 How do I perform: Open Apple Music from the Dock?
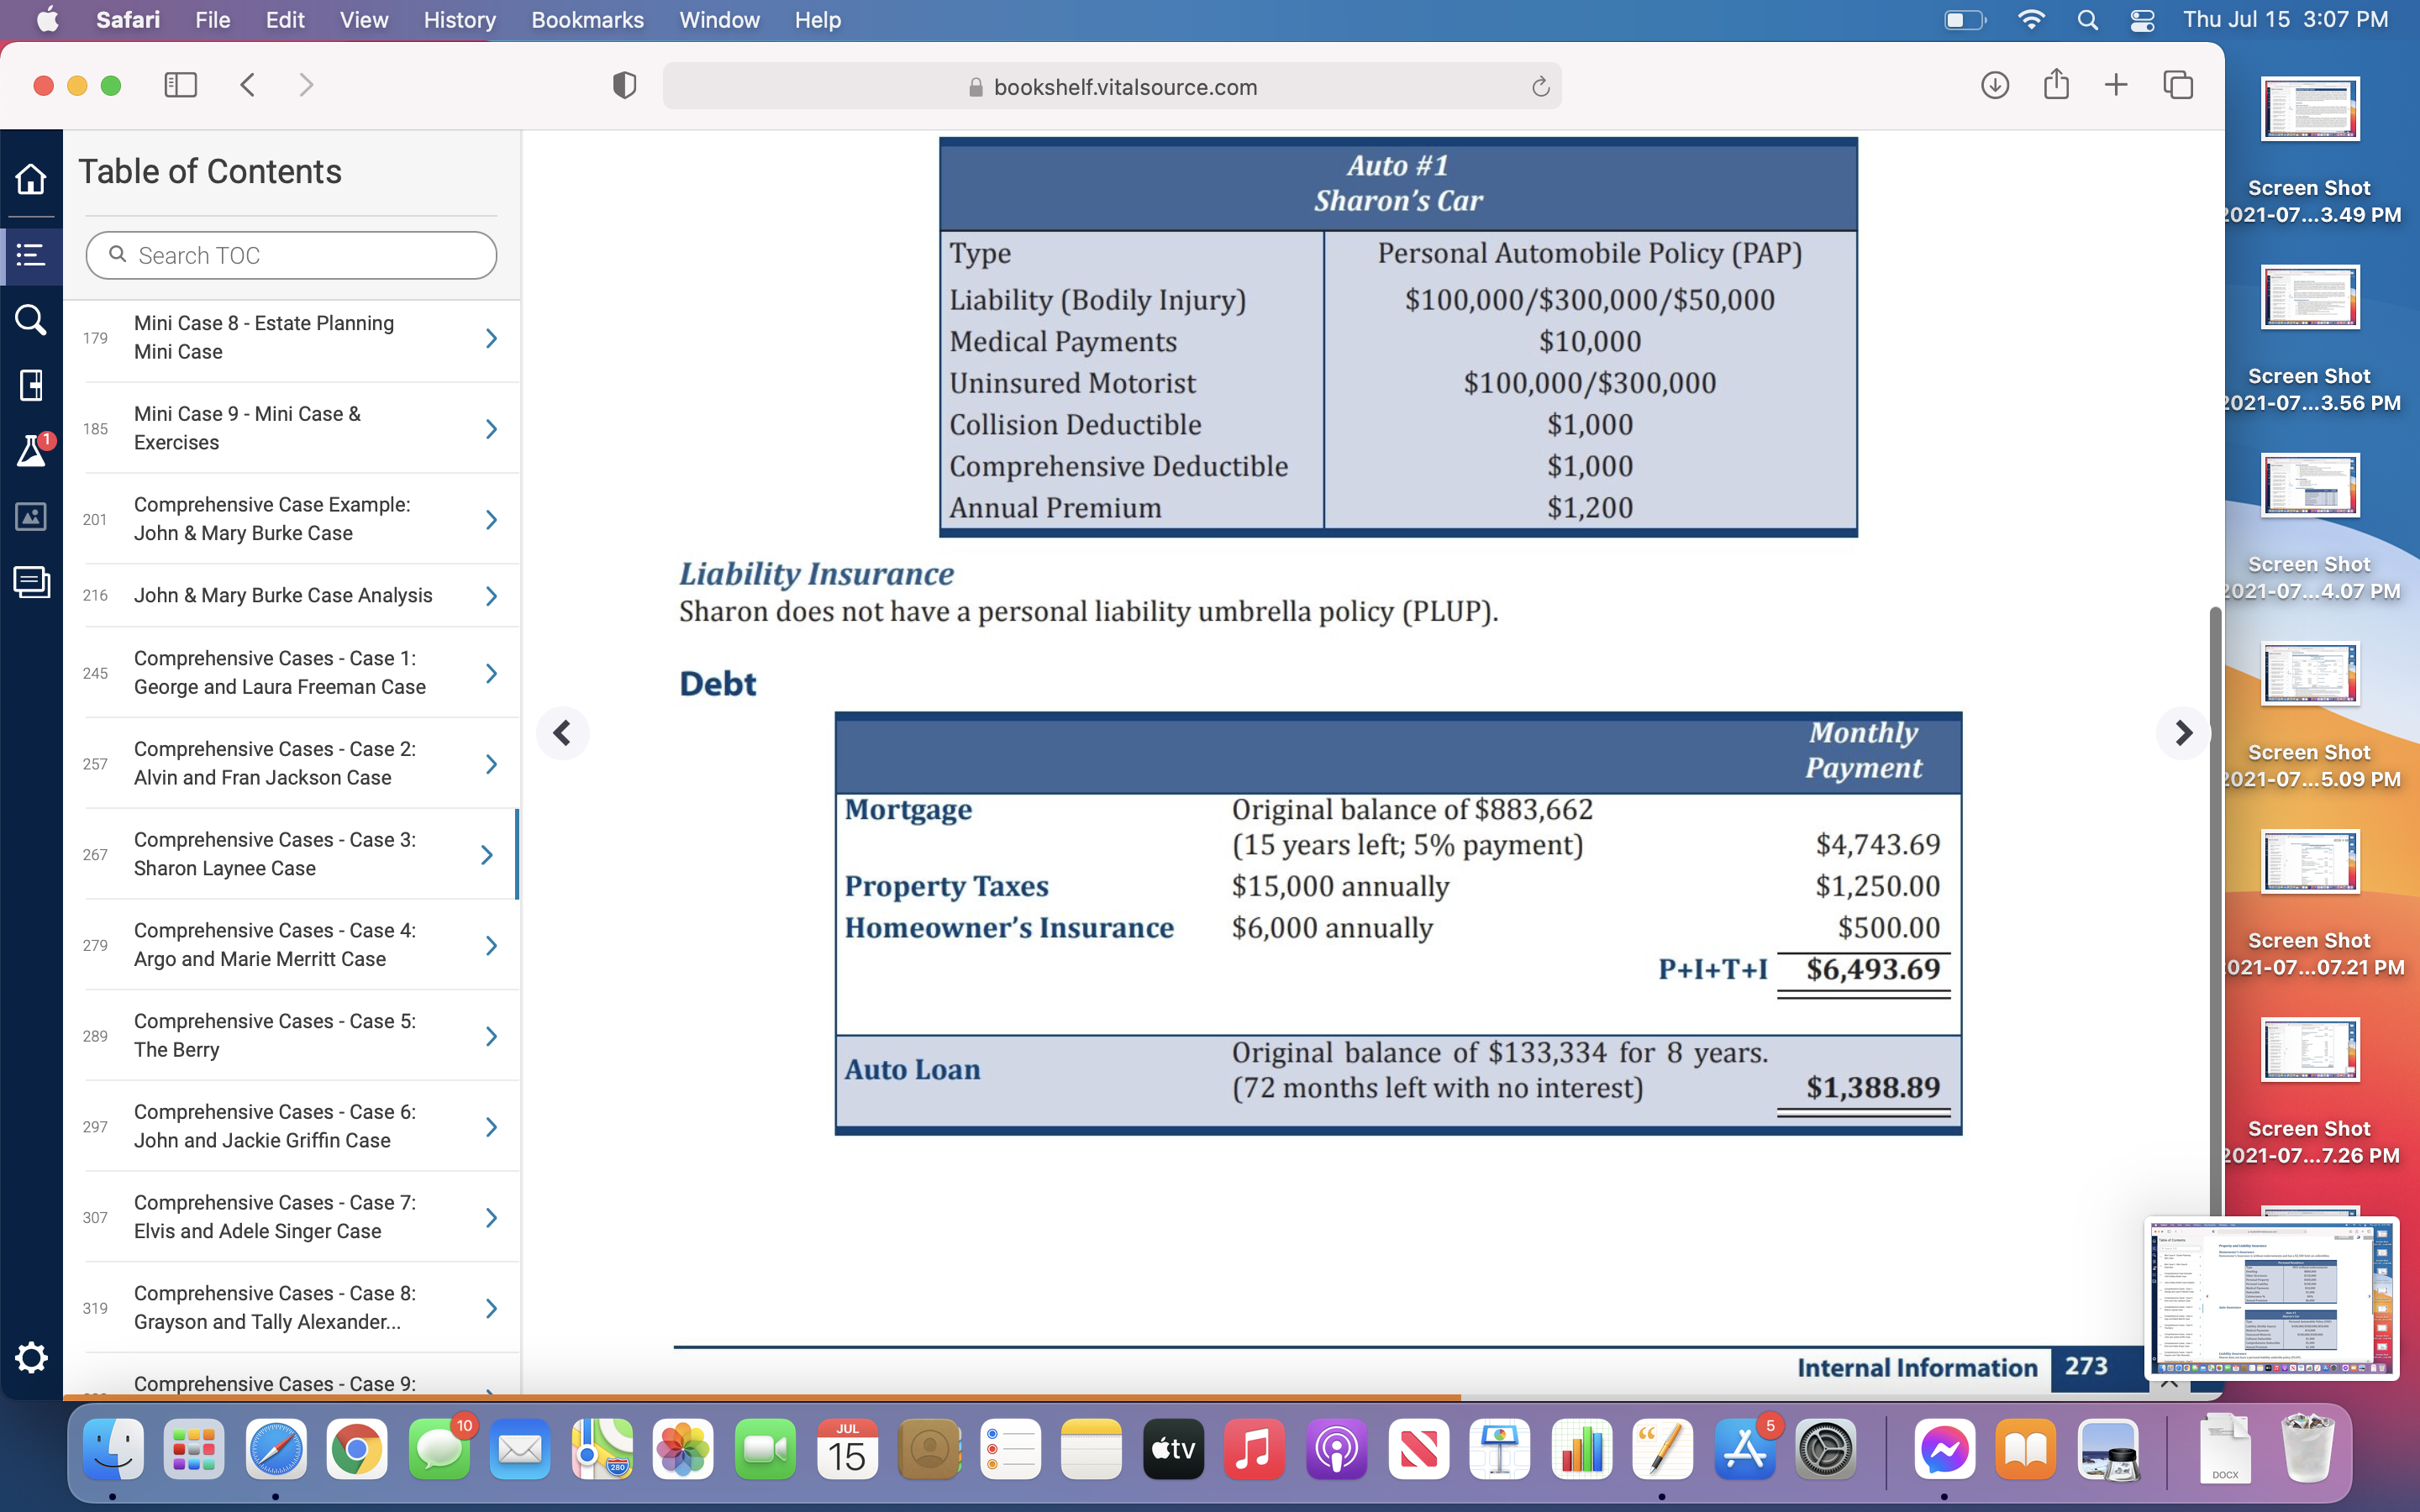(1254, 1449)
